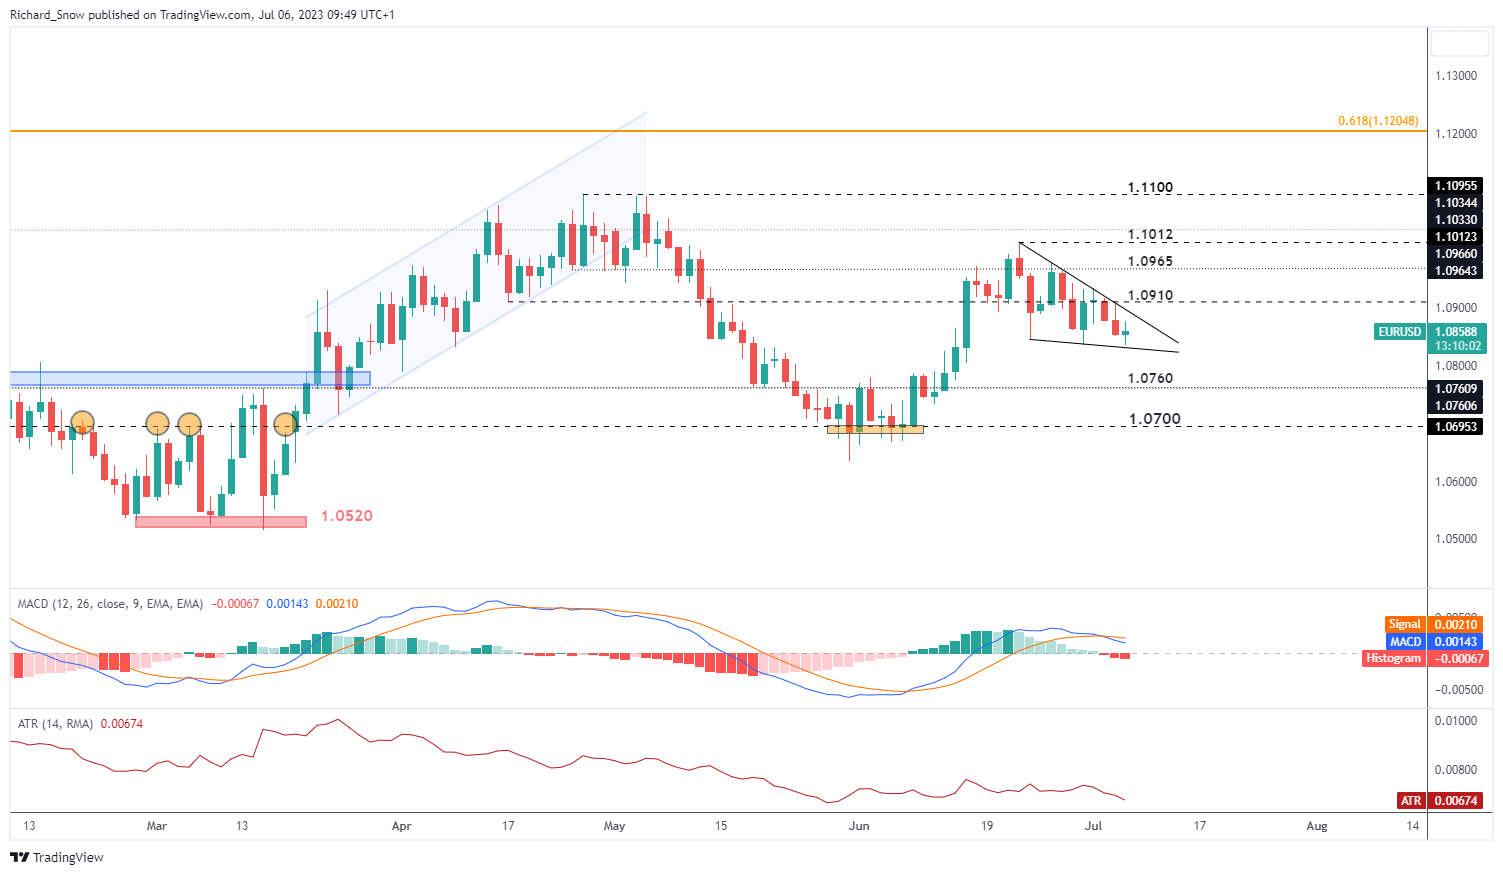Image resolution: width=1503 pixels, height=875 pixels.
Task: Click the Mar label on time axis
Action: [x=157, y=826]
